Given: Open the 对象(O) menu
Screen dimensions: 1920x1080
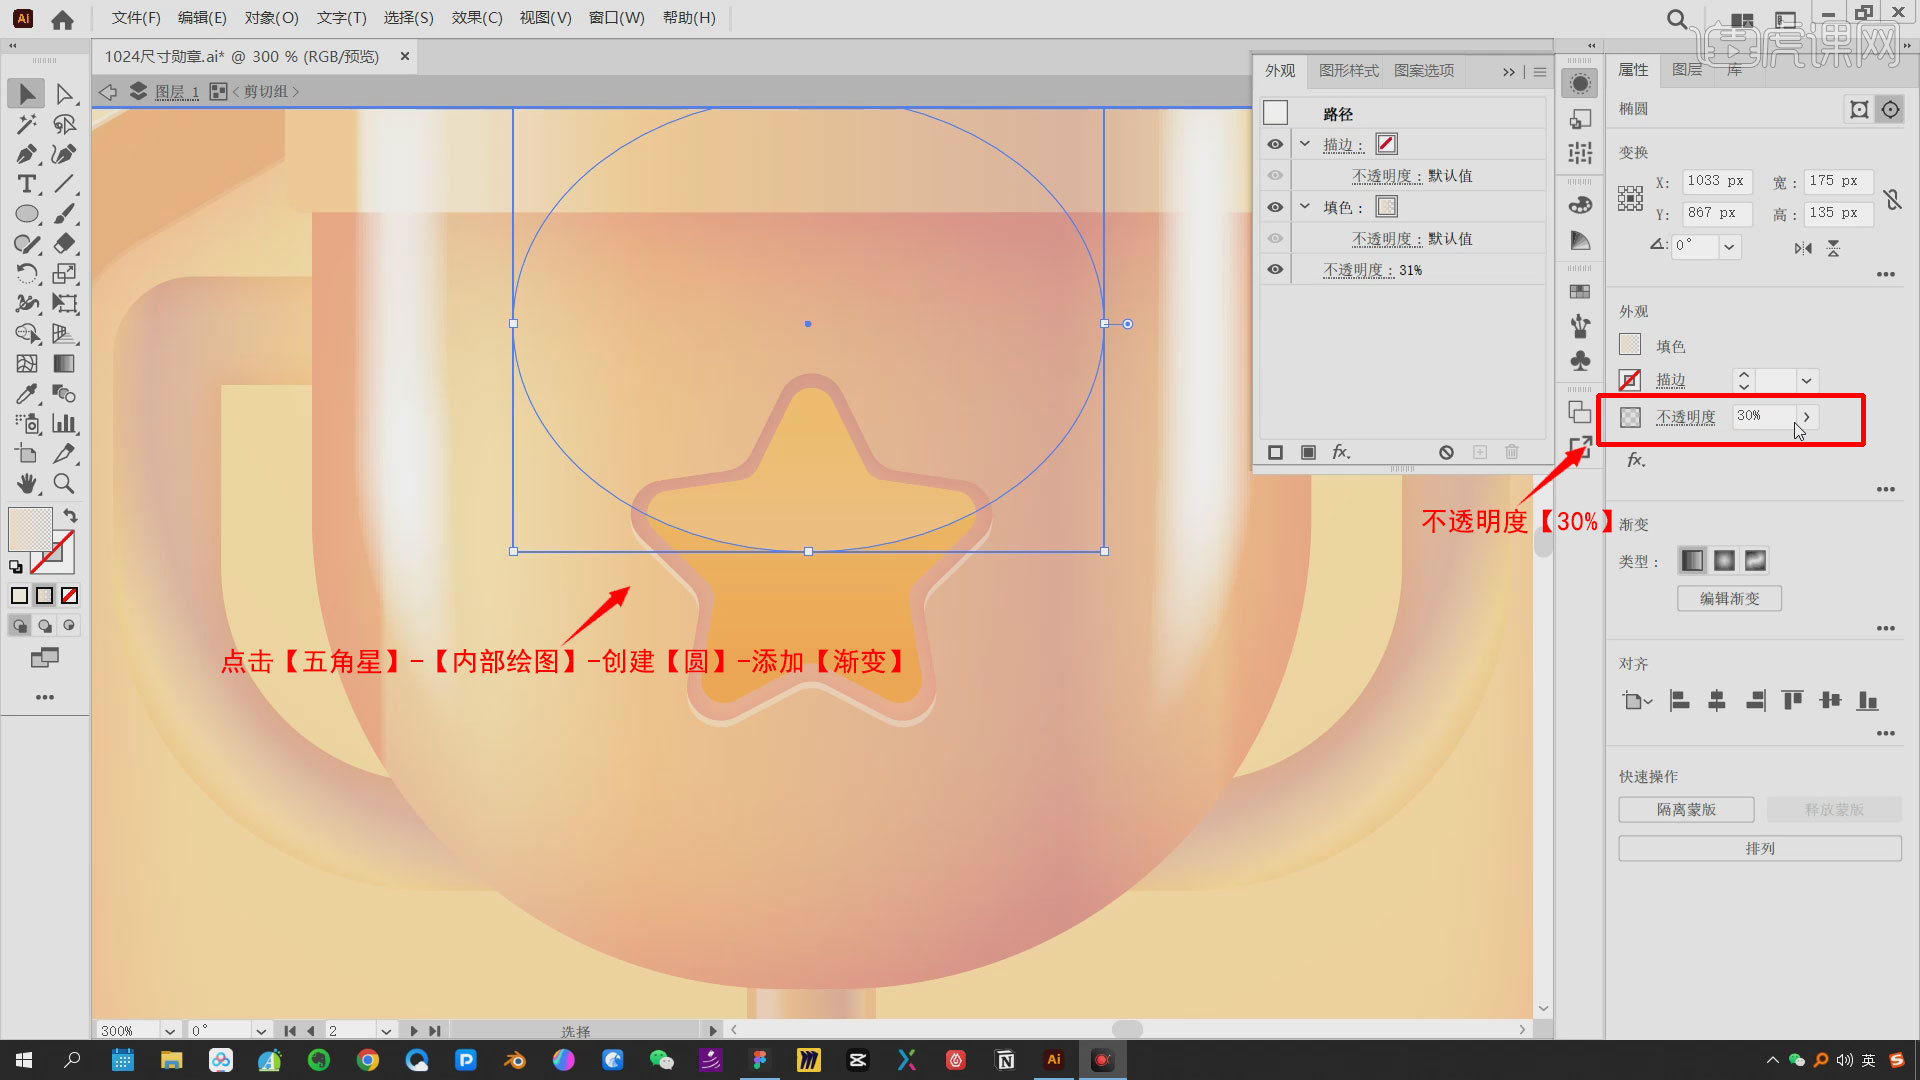Looking at the screenshot, I should point(271,18).
